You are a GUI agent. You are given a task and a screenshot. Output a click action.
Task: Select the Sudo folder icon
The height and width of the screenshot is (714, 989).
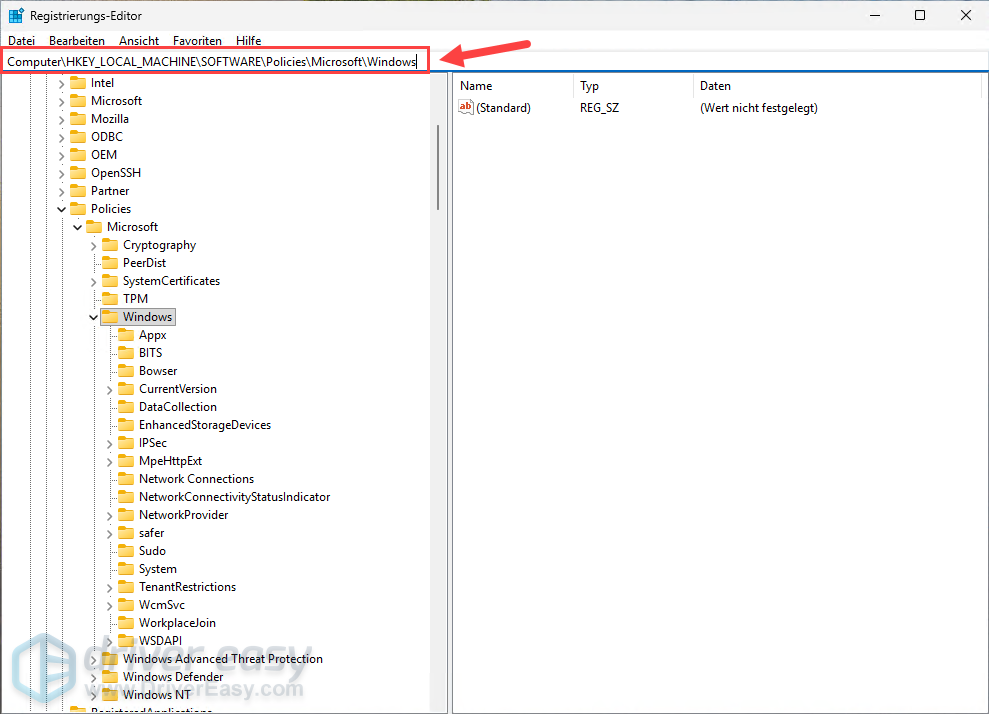126,550
